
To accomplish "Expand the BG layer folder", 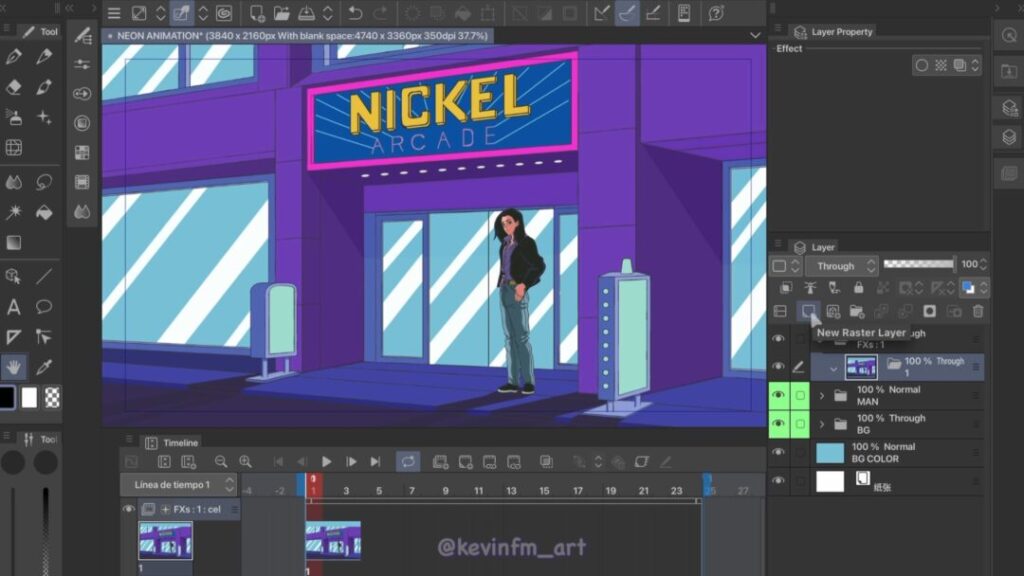I will pyautogui.click(x=822, y=425).
